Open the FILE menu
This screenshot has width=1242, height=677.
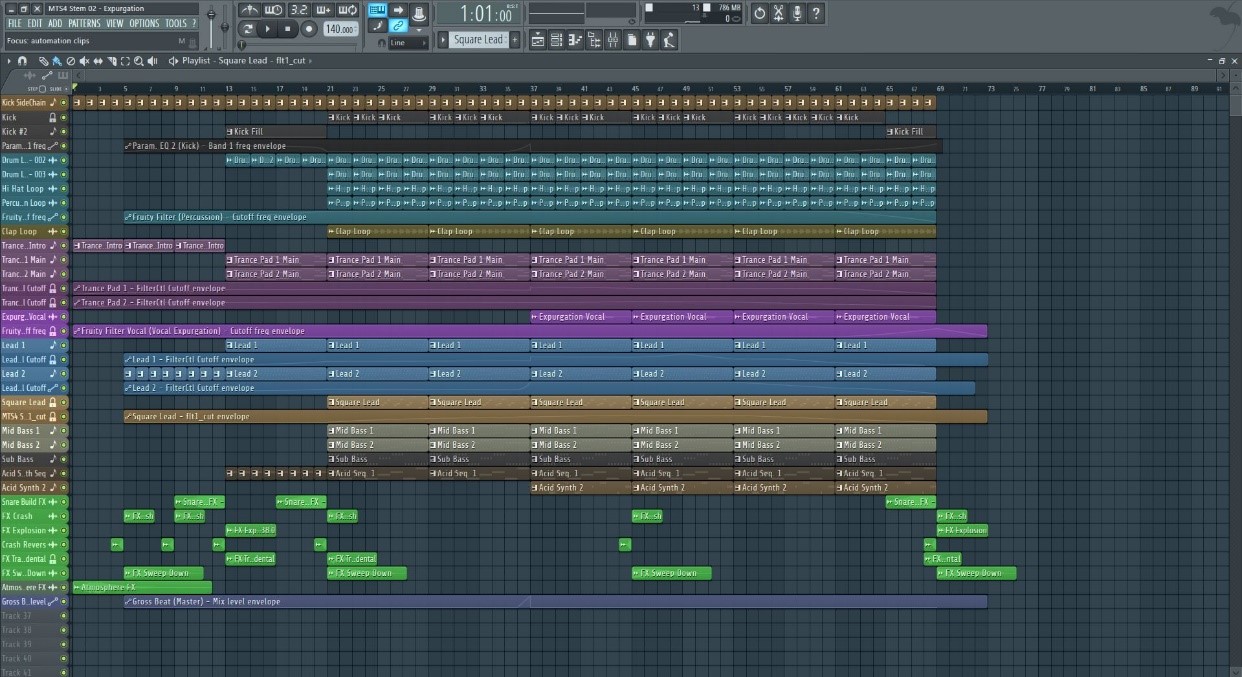pos(14,23)
